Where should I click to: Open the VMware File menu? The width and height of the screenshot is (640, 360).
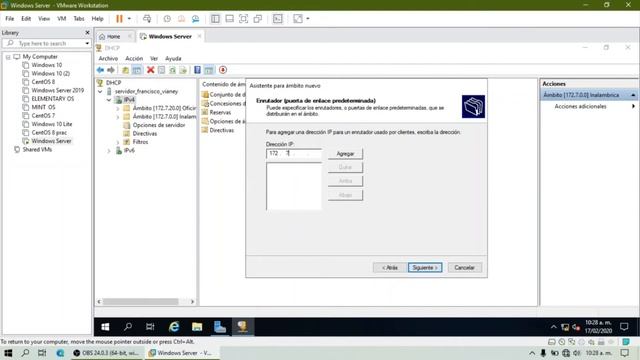click(9, 19)
